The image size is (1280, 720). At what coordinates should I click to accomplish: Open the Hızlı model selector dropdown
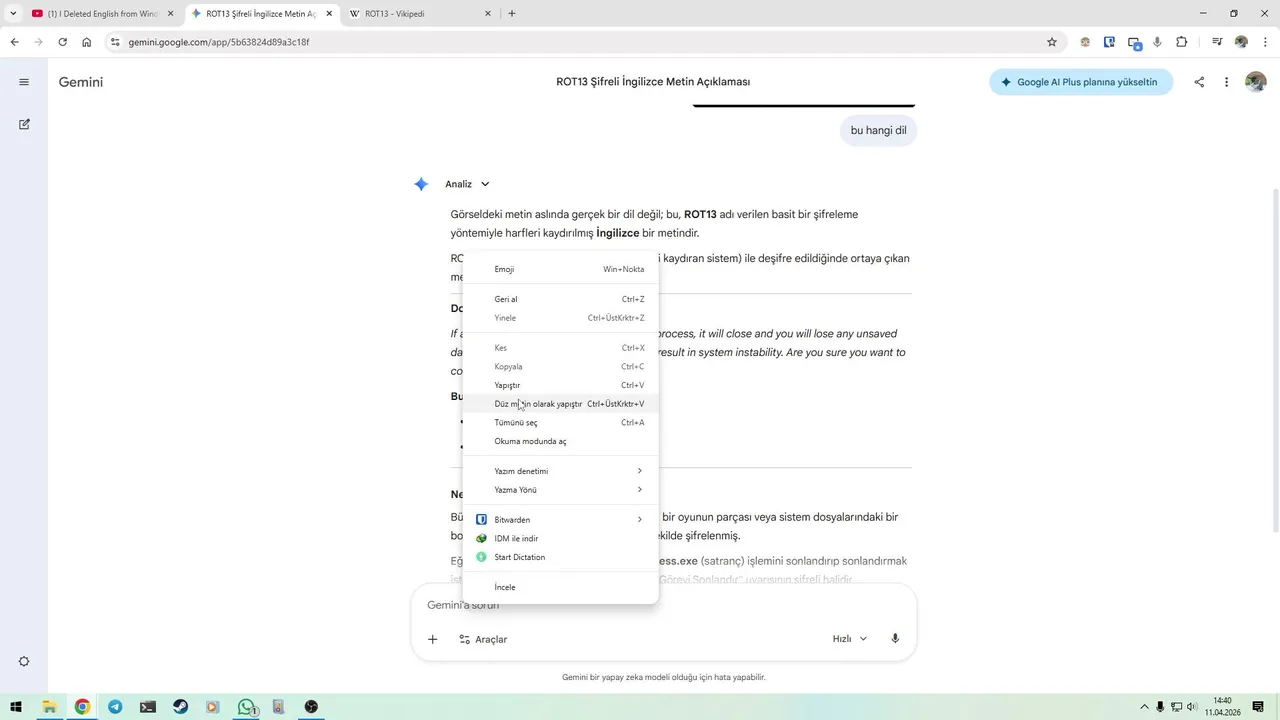point(850,639)
